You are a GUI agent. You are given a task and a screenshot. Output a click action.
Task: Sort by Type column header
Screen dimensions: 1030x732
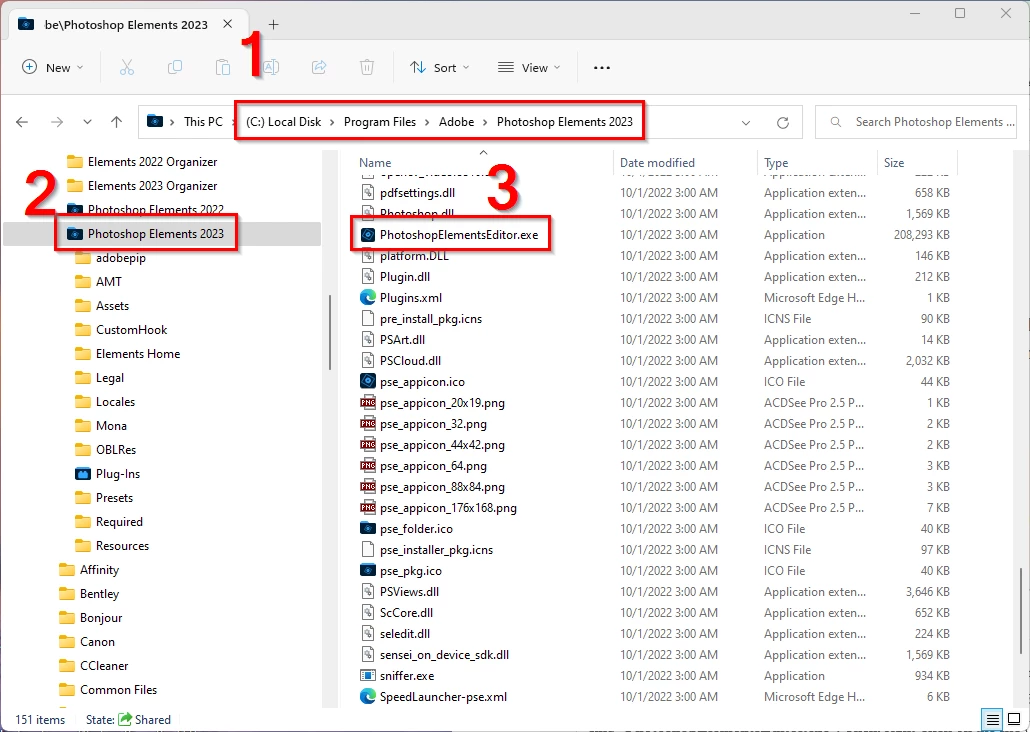pos(776,163)
